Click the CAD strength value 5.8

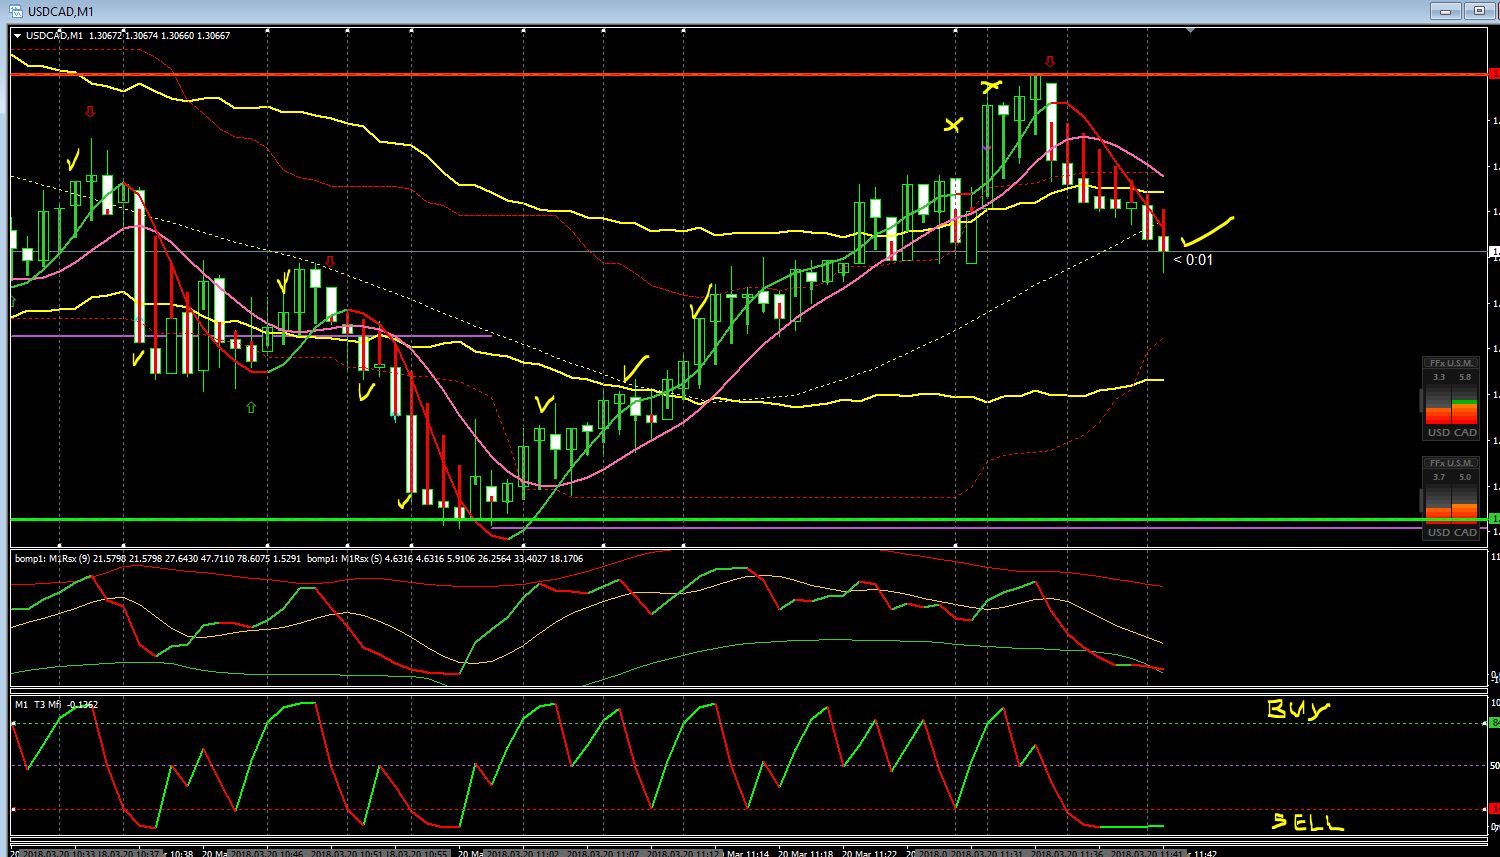(1465, 377)
